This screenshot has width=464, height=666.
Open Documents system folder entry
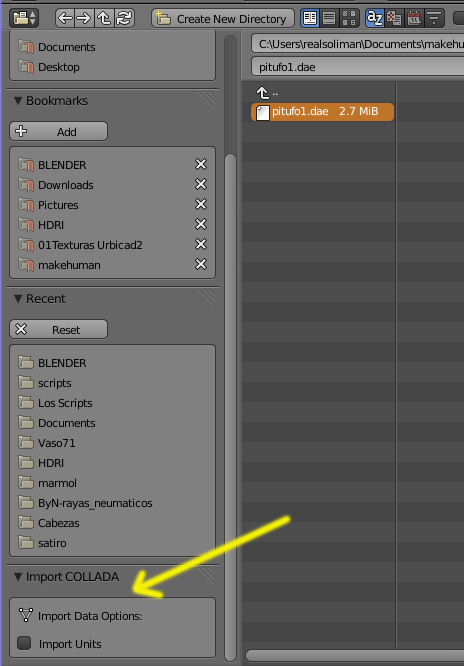[112, 47]
